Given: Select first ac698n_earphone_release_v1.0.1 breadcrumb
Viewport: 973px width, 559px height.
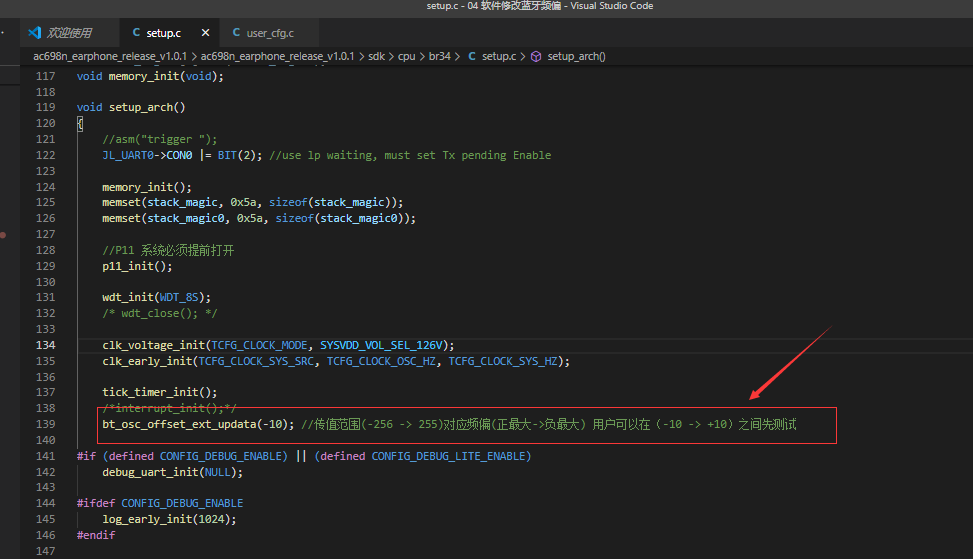Looking at the screenshot, I should [110, 56].
